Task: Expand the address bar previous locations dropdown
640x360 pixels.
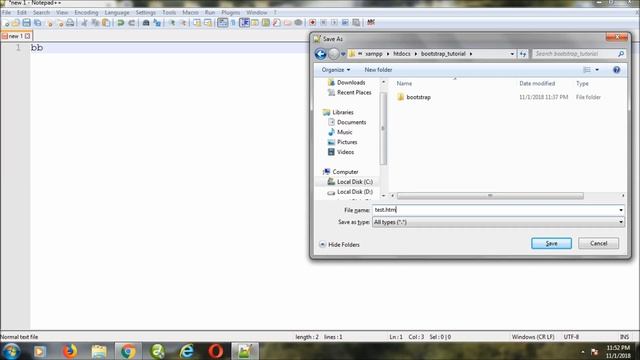Action: [x=512, y=54]
